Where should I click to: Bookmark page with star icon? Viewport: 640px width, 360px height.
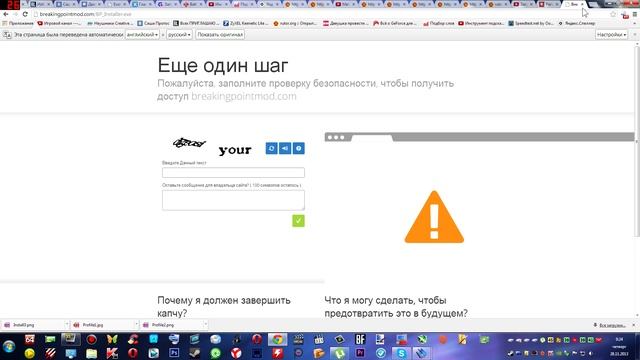[613, 14]
